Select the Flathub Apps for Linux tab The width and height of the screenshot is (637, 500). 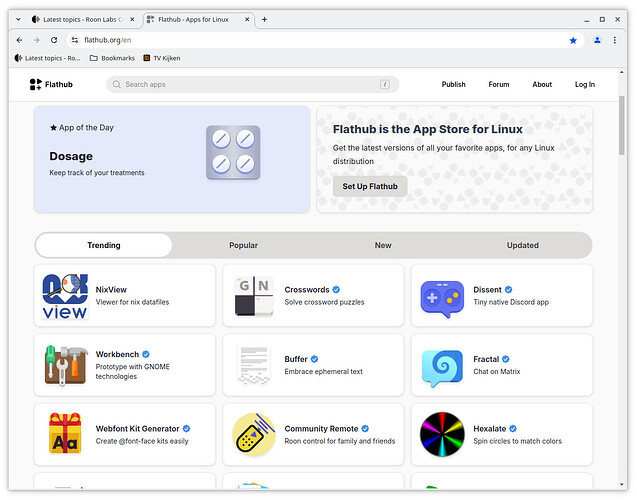[x=198, y=19]
